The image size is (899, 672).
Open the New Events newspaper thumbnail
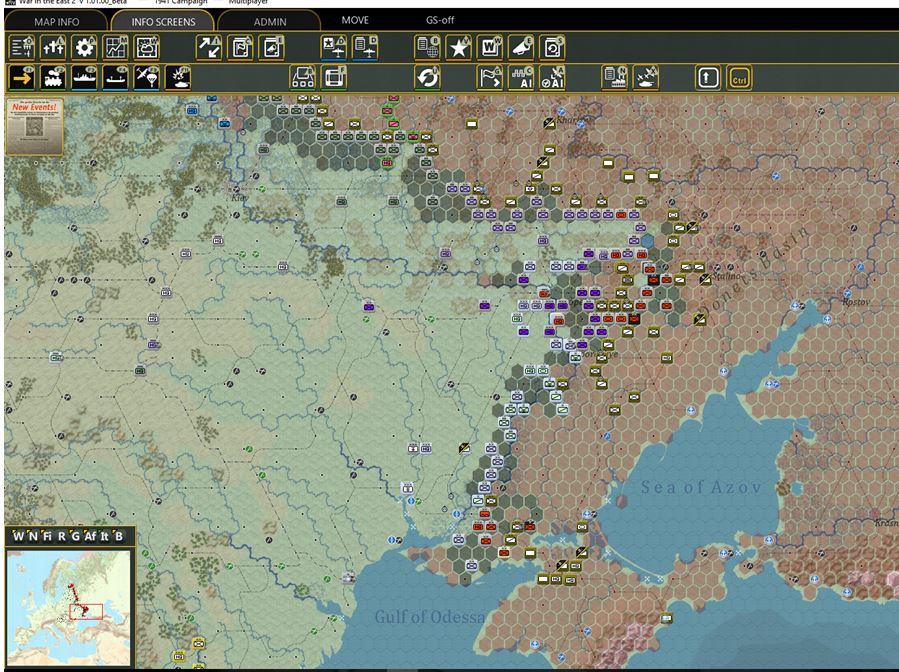click(34, 126)
